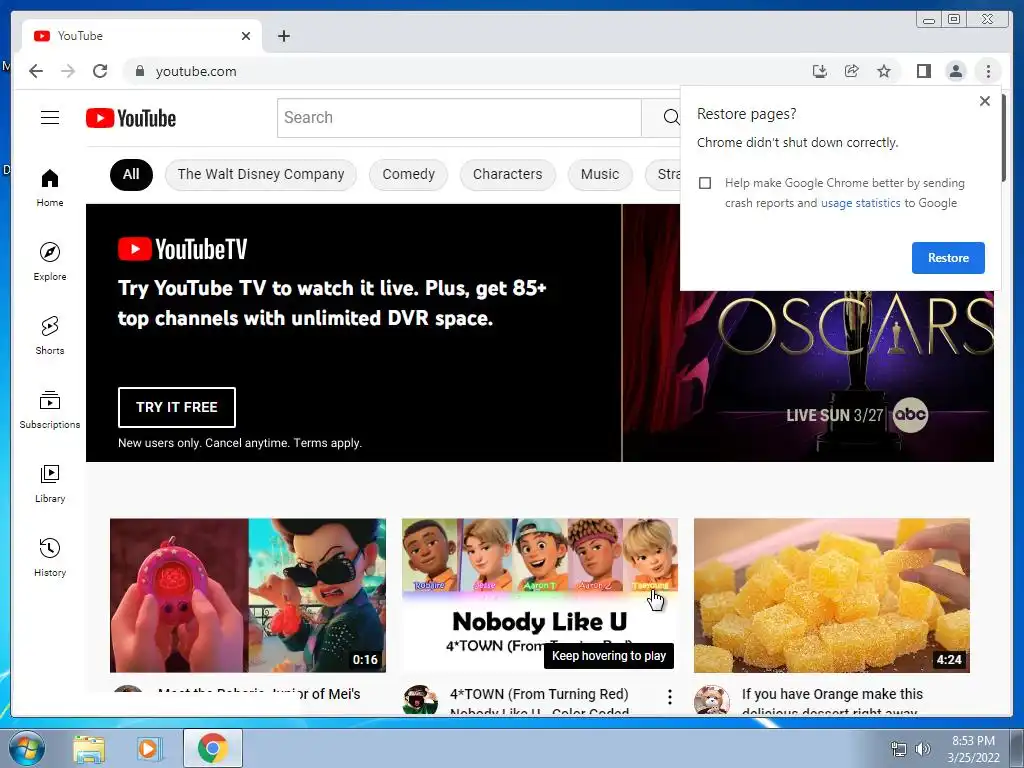The height and width of the screenshot is (768, 1024).
Task: Click the Chrome taskbar icon
Action: [x=212, y=748]
